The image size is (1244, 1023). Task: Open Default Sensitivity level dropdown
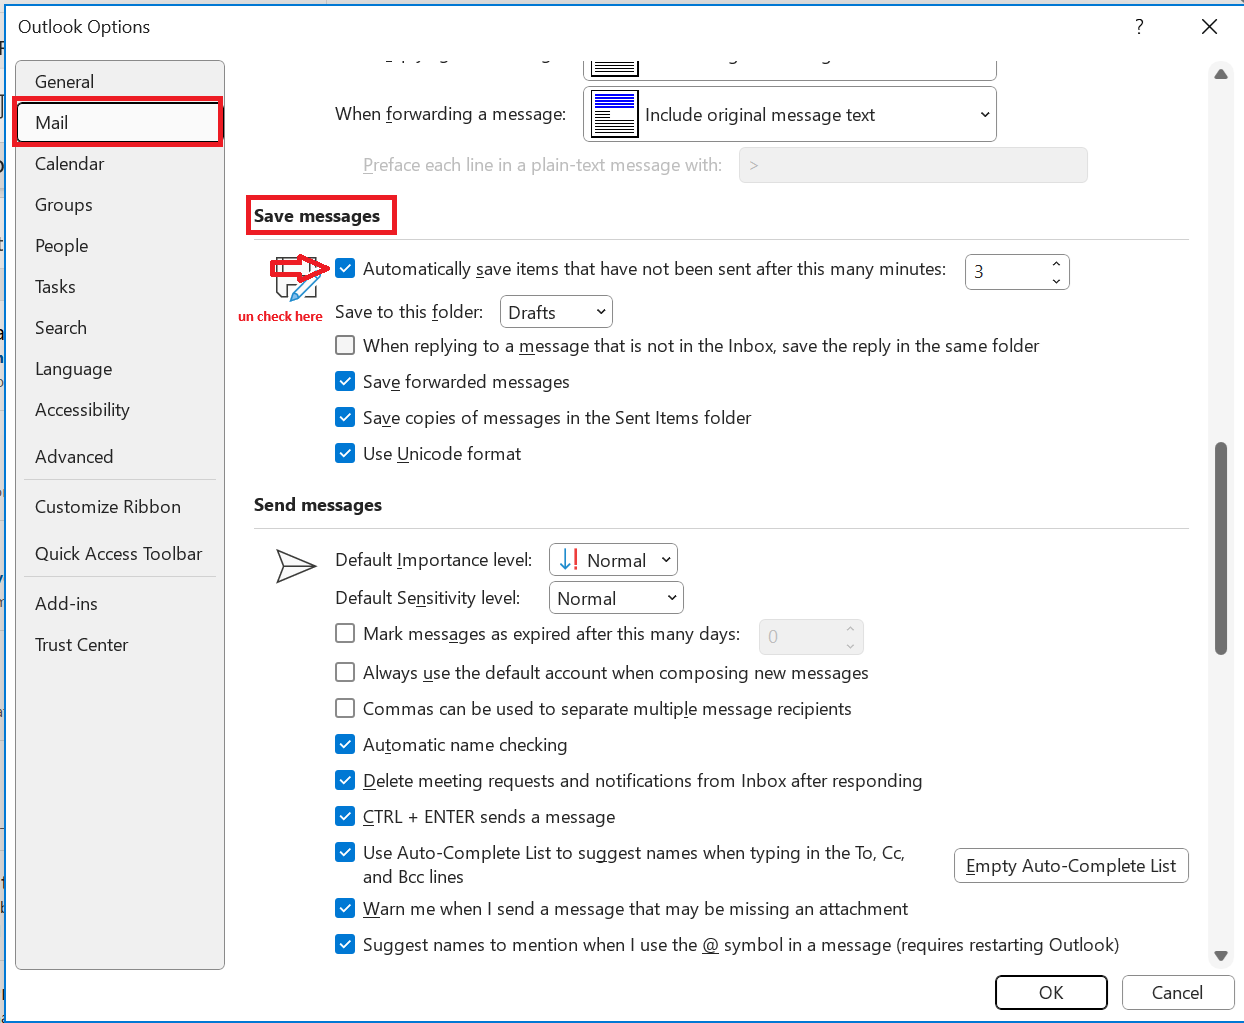616,598
